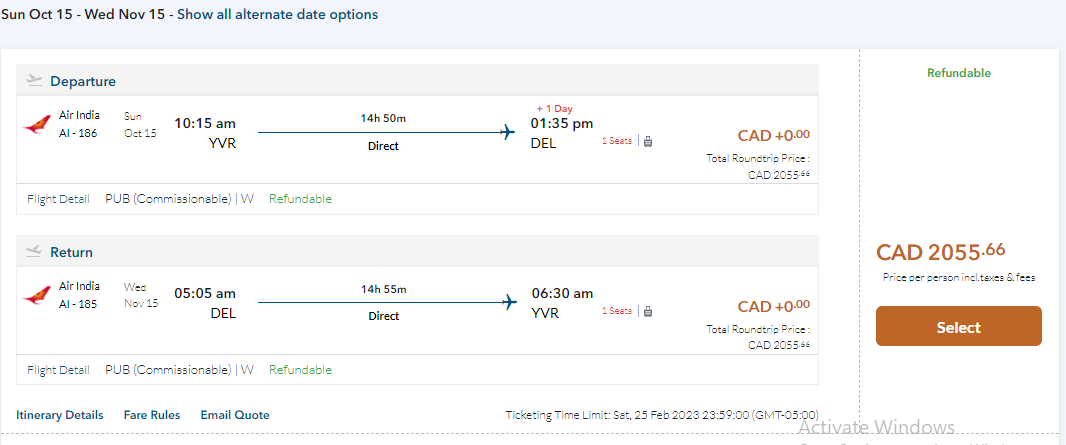Screen dimensions: 1066x445
Task: View the Fare Rules tab
Action: [x=152, y=415]
